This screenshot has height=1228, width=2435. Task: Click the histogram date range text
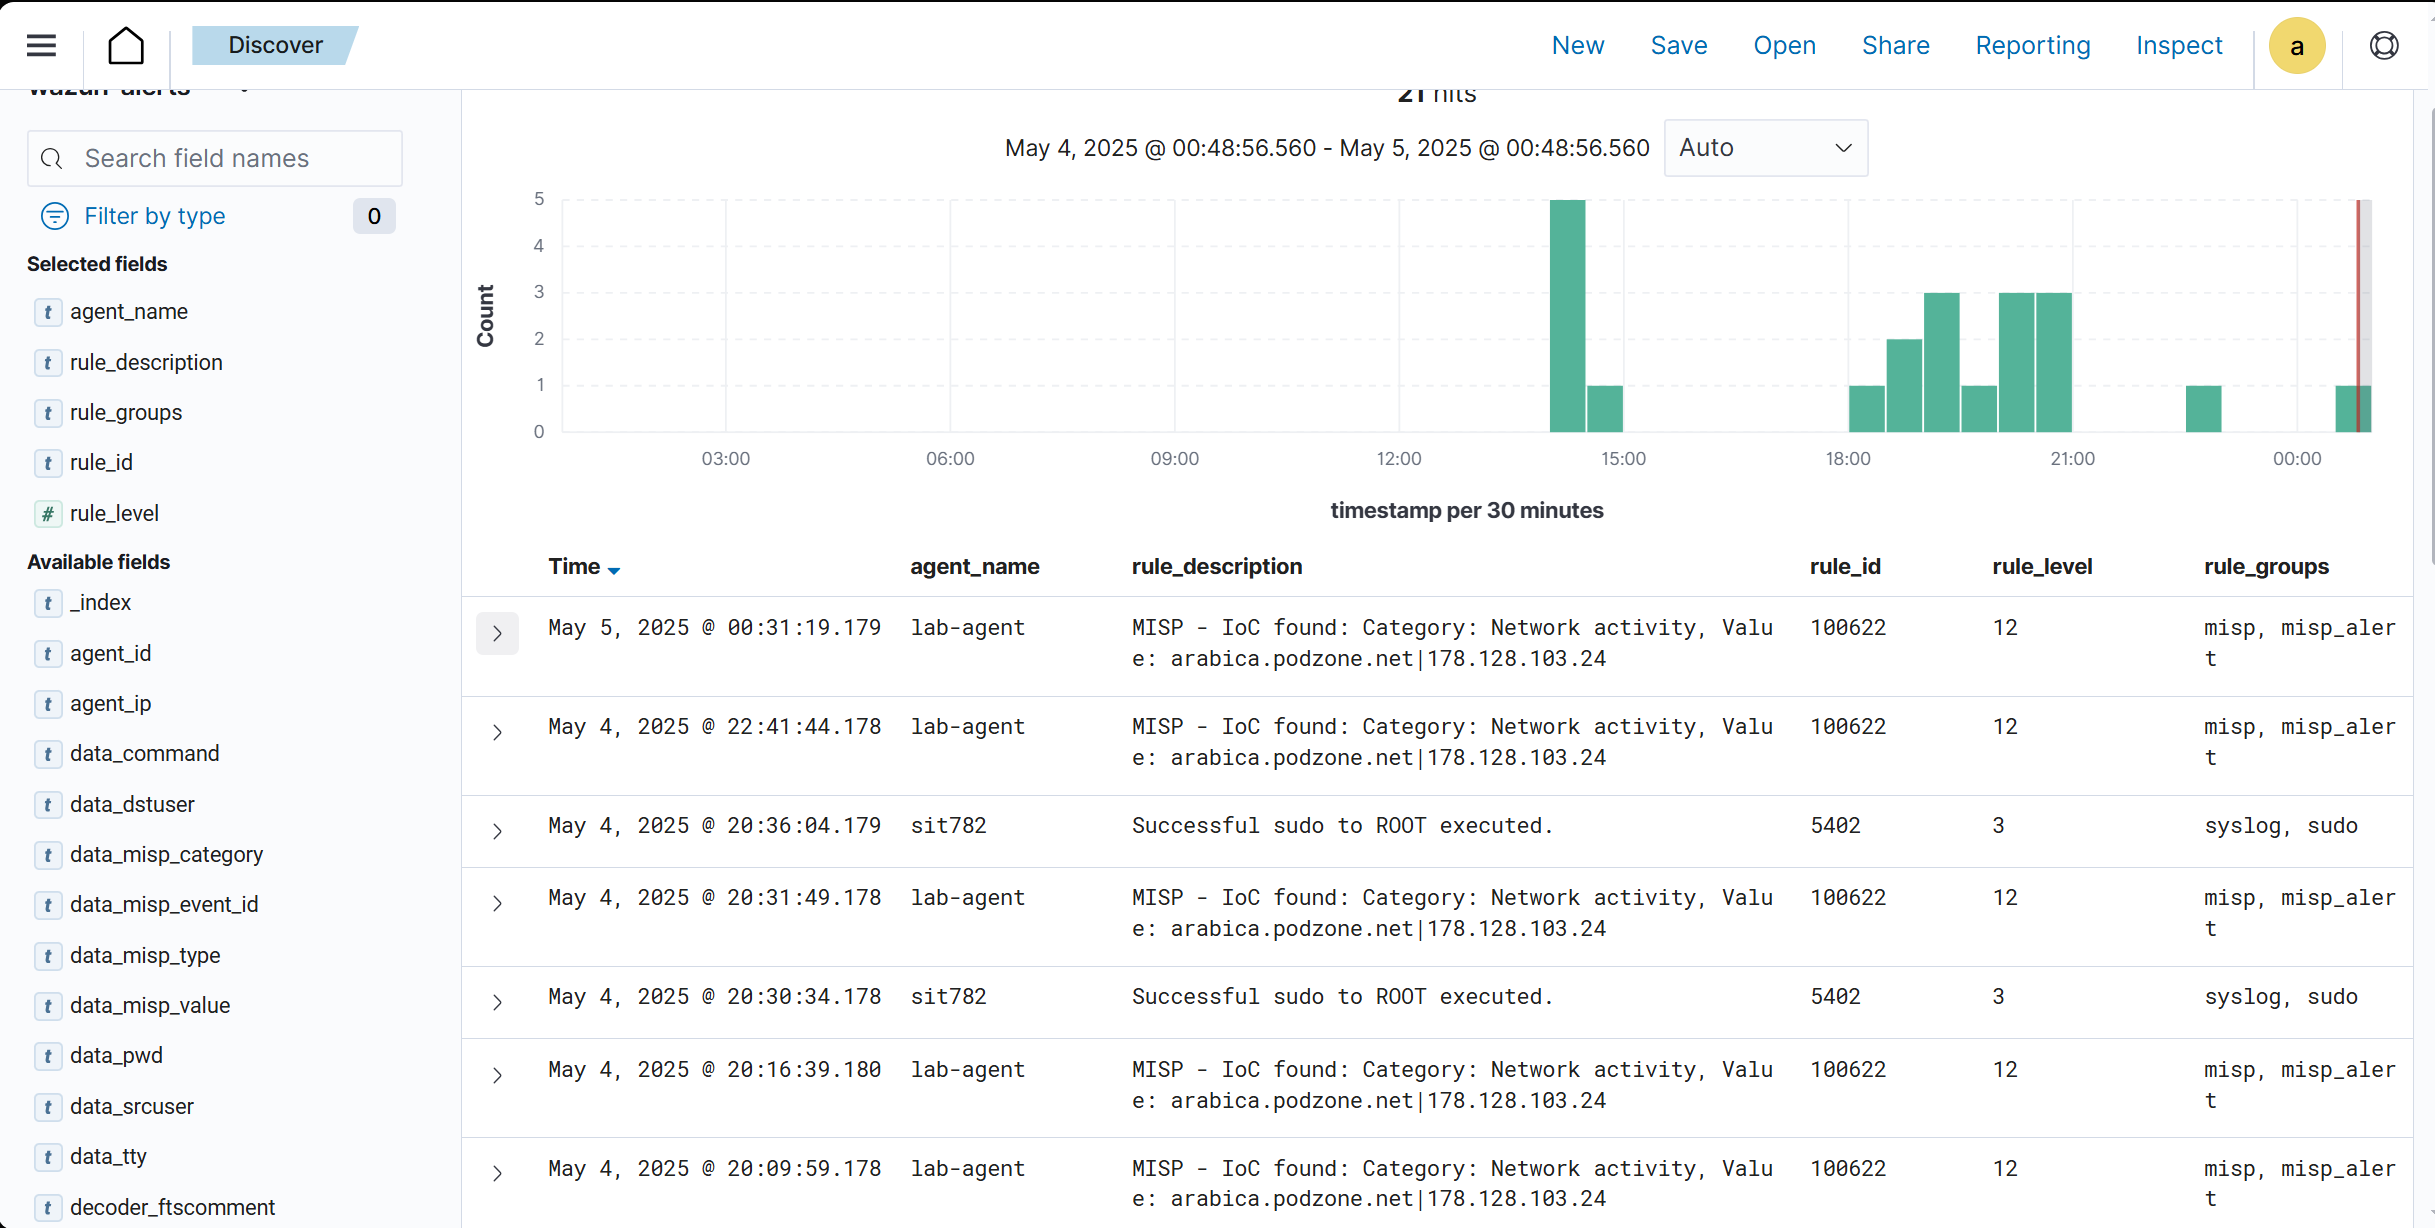(x=1327, y=148)
